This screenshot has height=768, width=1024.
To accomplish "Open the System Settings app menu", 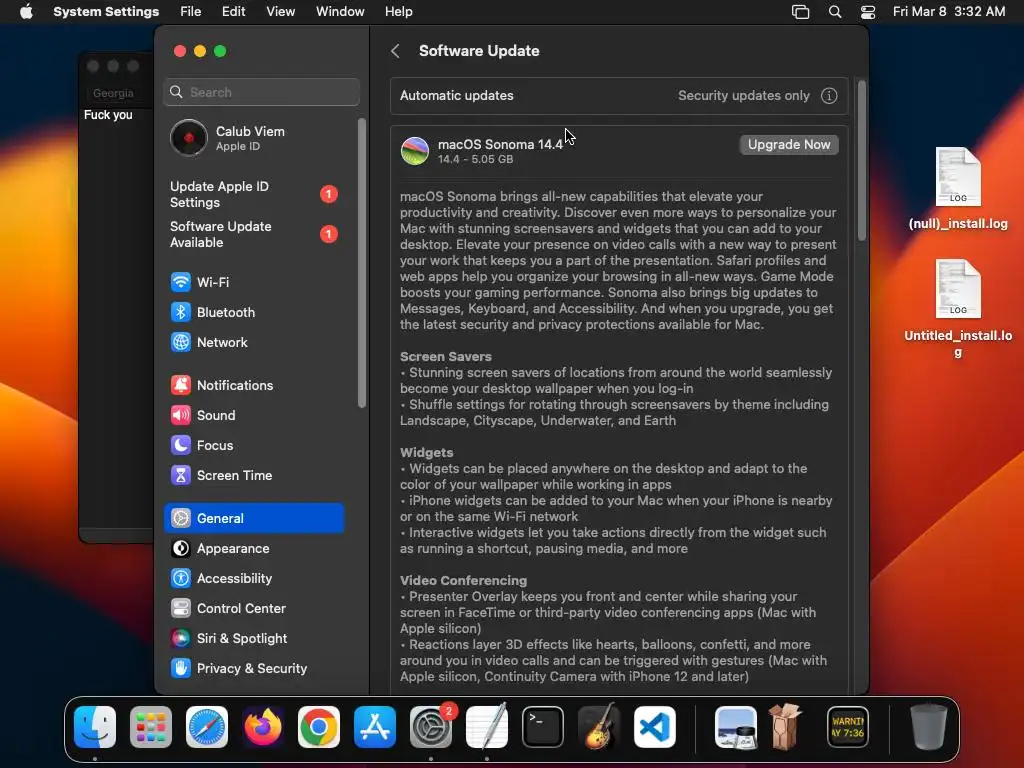I will point(106,12).
